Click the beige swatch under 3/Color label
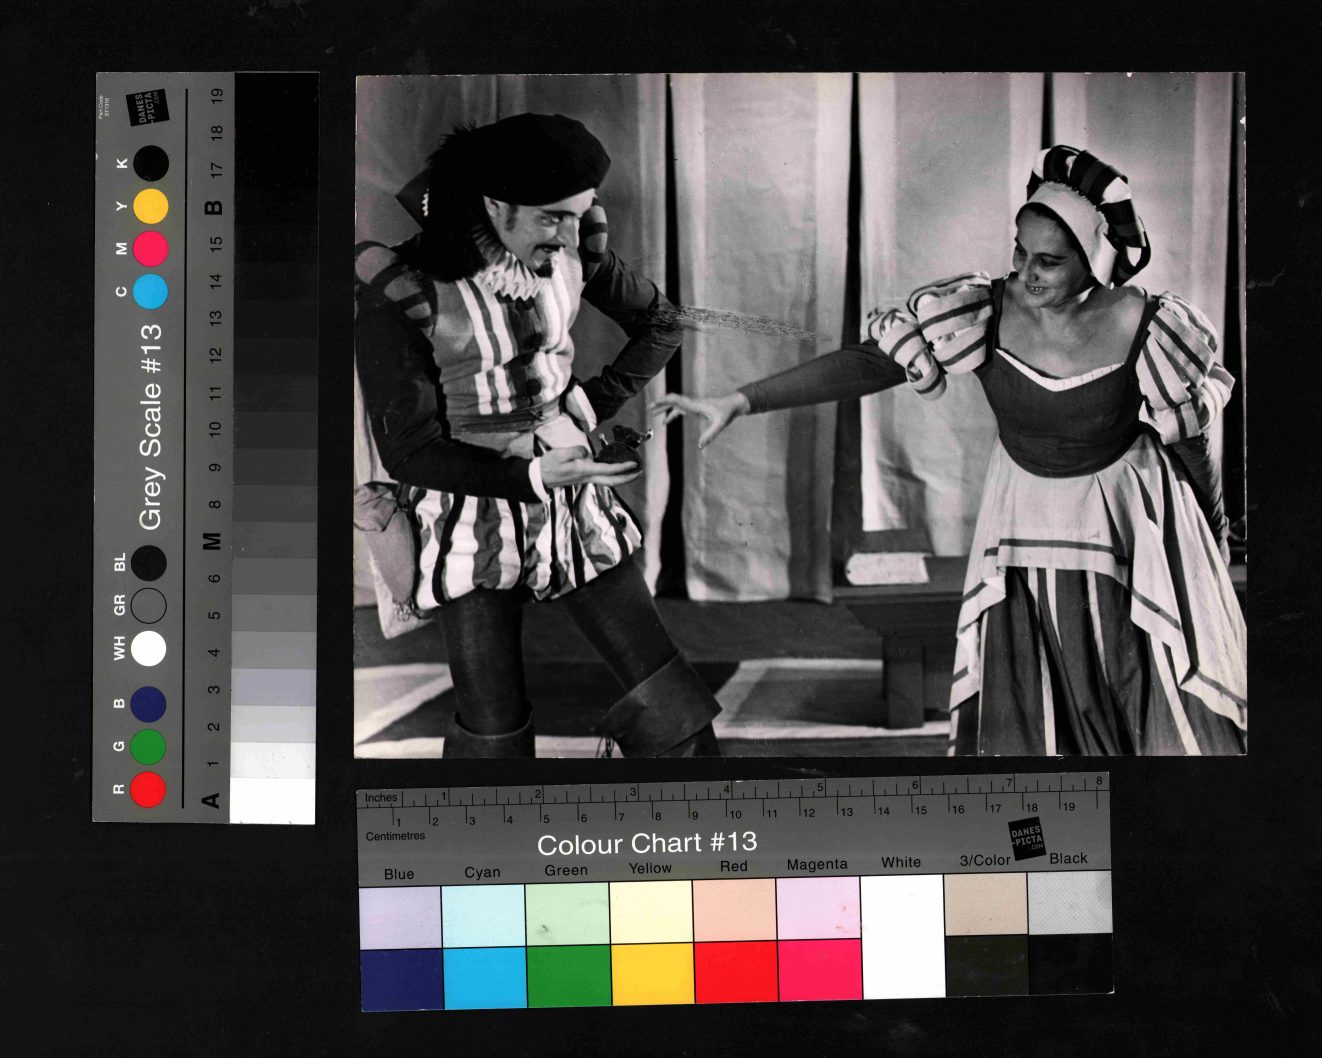 coord(985,903)
